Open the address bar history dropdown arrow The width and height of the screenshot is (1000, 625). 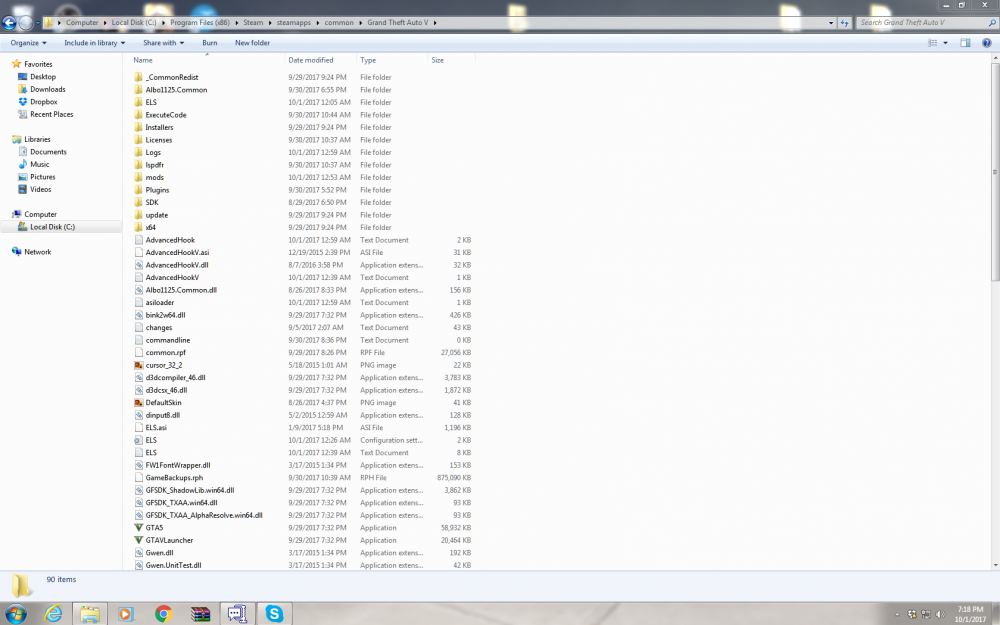pos(830,22)
